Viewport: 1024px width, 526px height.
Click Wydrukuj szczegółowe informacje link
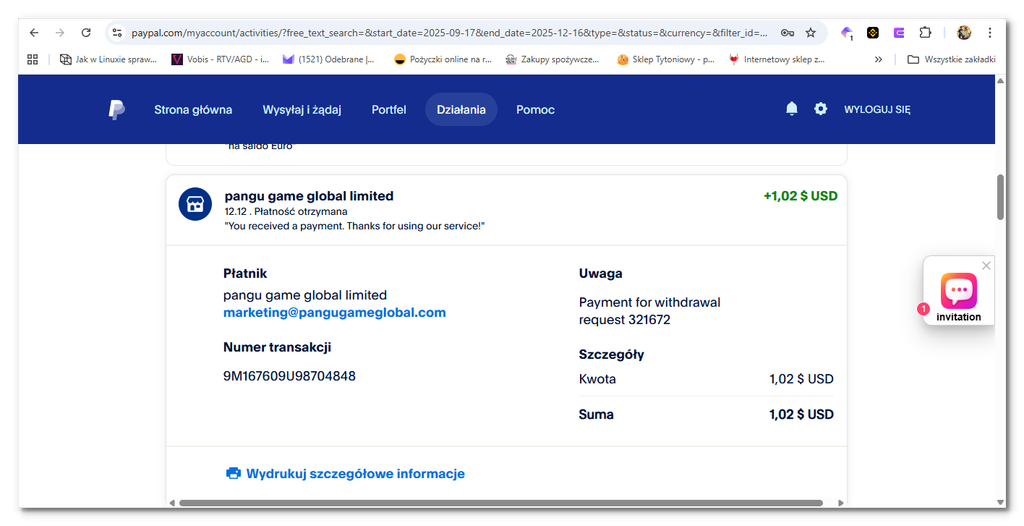355,473
